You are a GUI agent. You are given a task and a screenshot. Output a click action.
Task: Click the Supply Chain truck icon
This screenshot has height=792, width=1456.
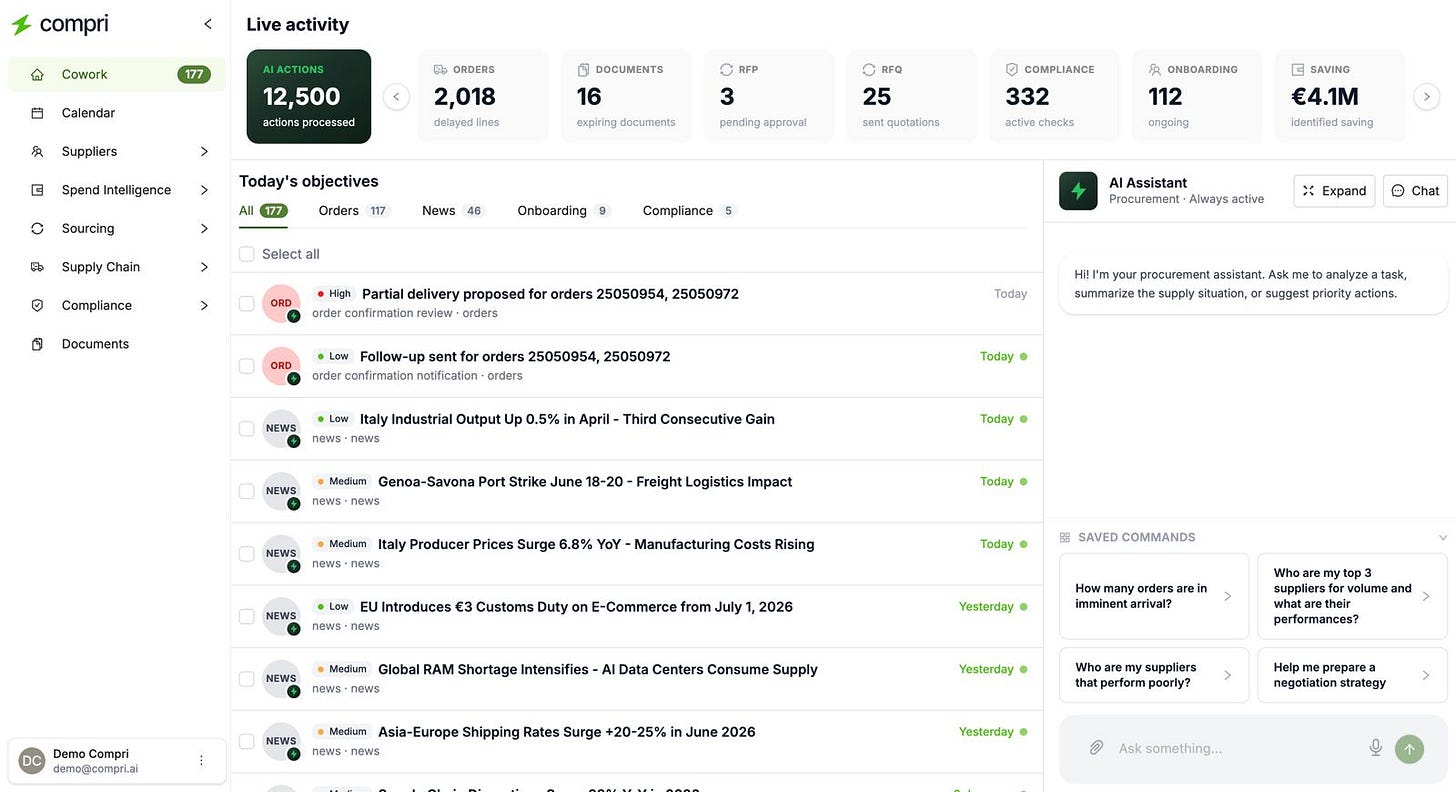click(37, 267)
